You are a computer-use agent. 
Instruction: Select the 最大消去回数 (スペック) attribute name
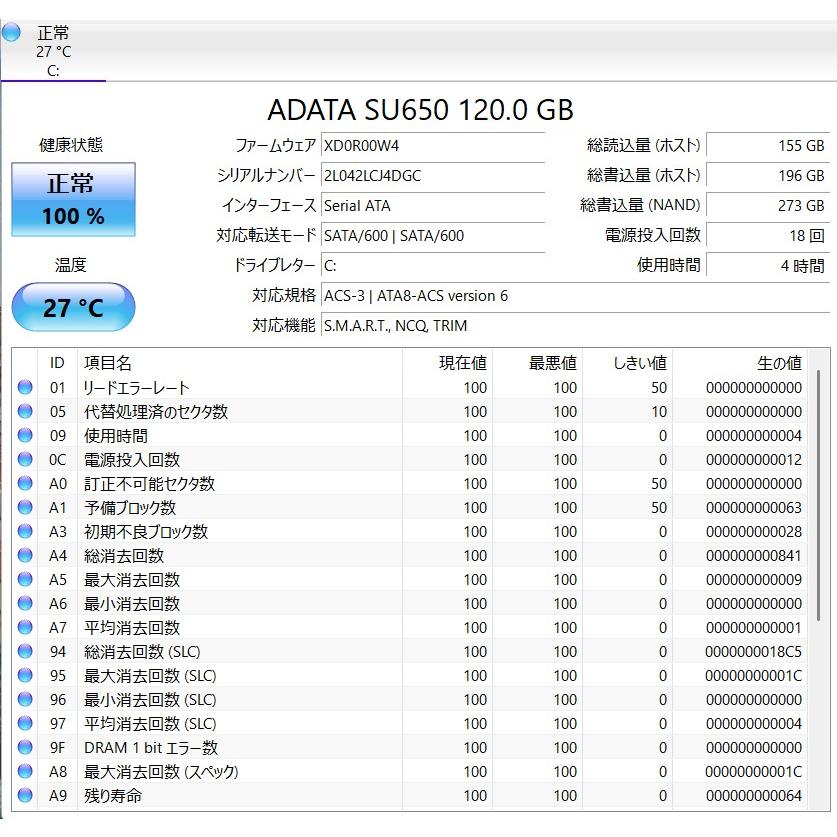click(161, 772)
